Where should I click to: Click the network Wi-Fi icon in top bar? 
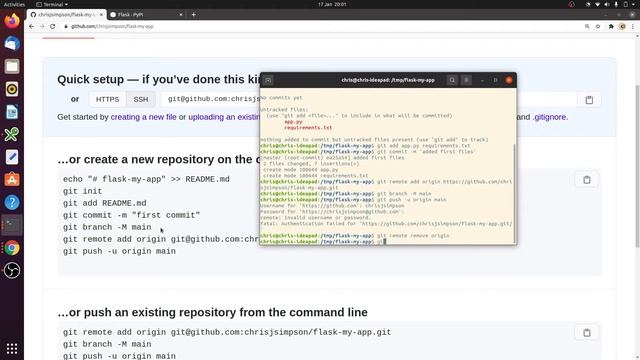[x=597, y=4]
